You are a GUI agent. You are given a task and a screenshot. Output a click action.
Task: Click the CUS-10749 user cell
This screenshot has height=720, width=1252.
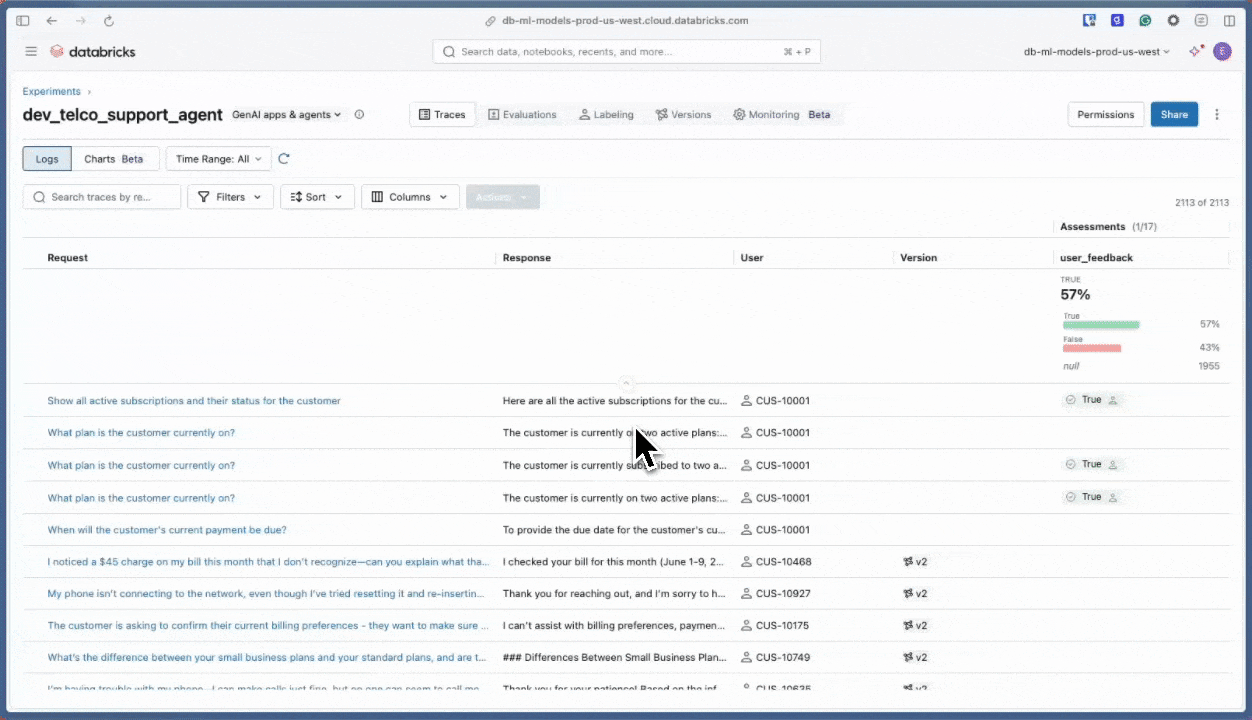(x=775, y=658)
